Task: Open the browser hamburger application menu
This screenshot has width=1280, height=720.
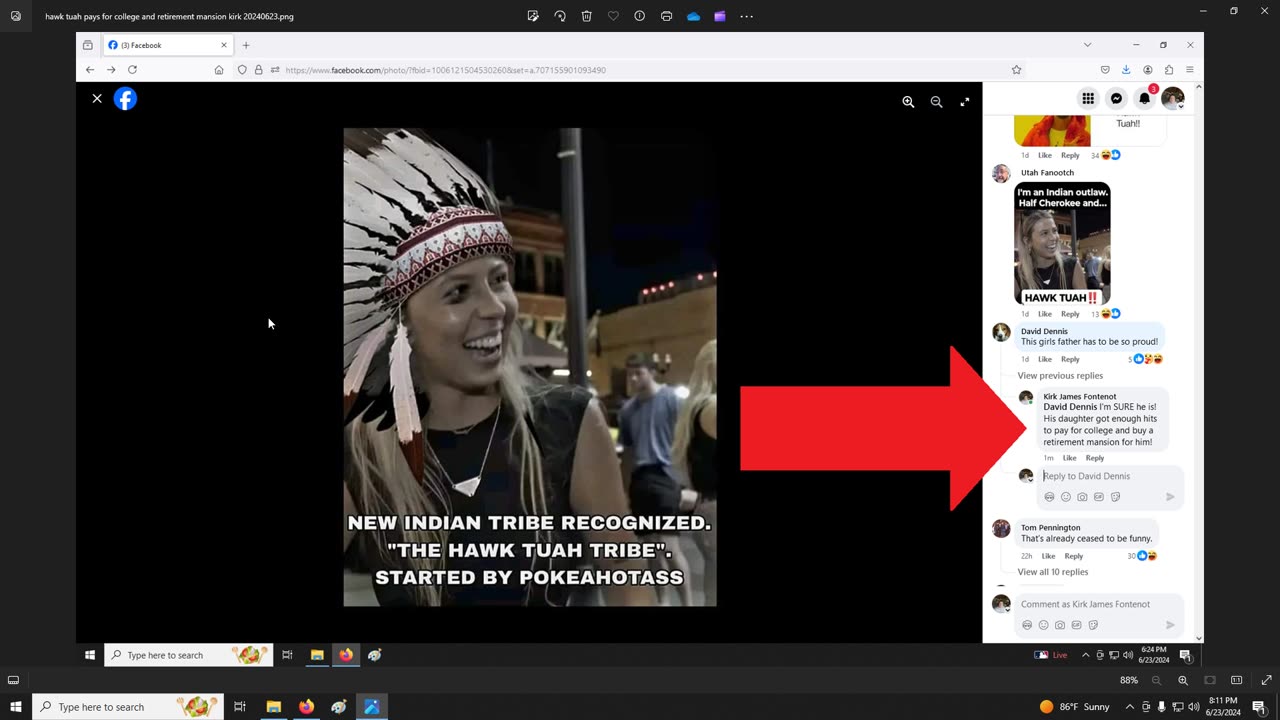Action: (1190, 70)
